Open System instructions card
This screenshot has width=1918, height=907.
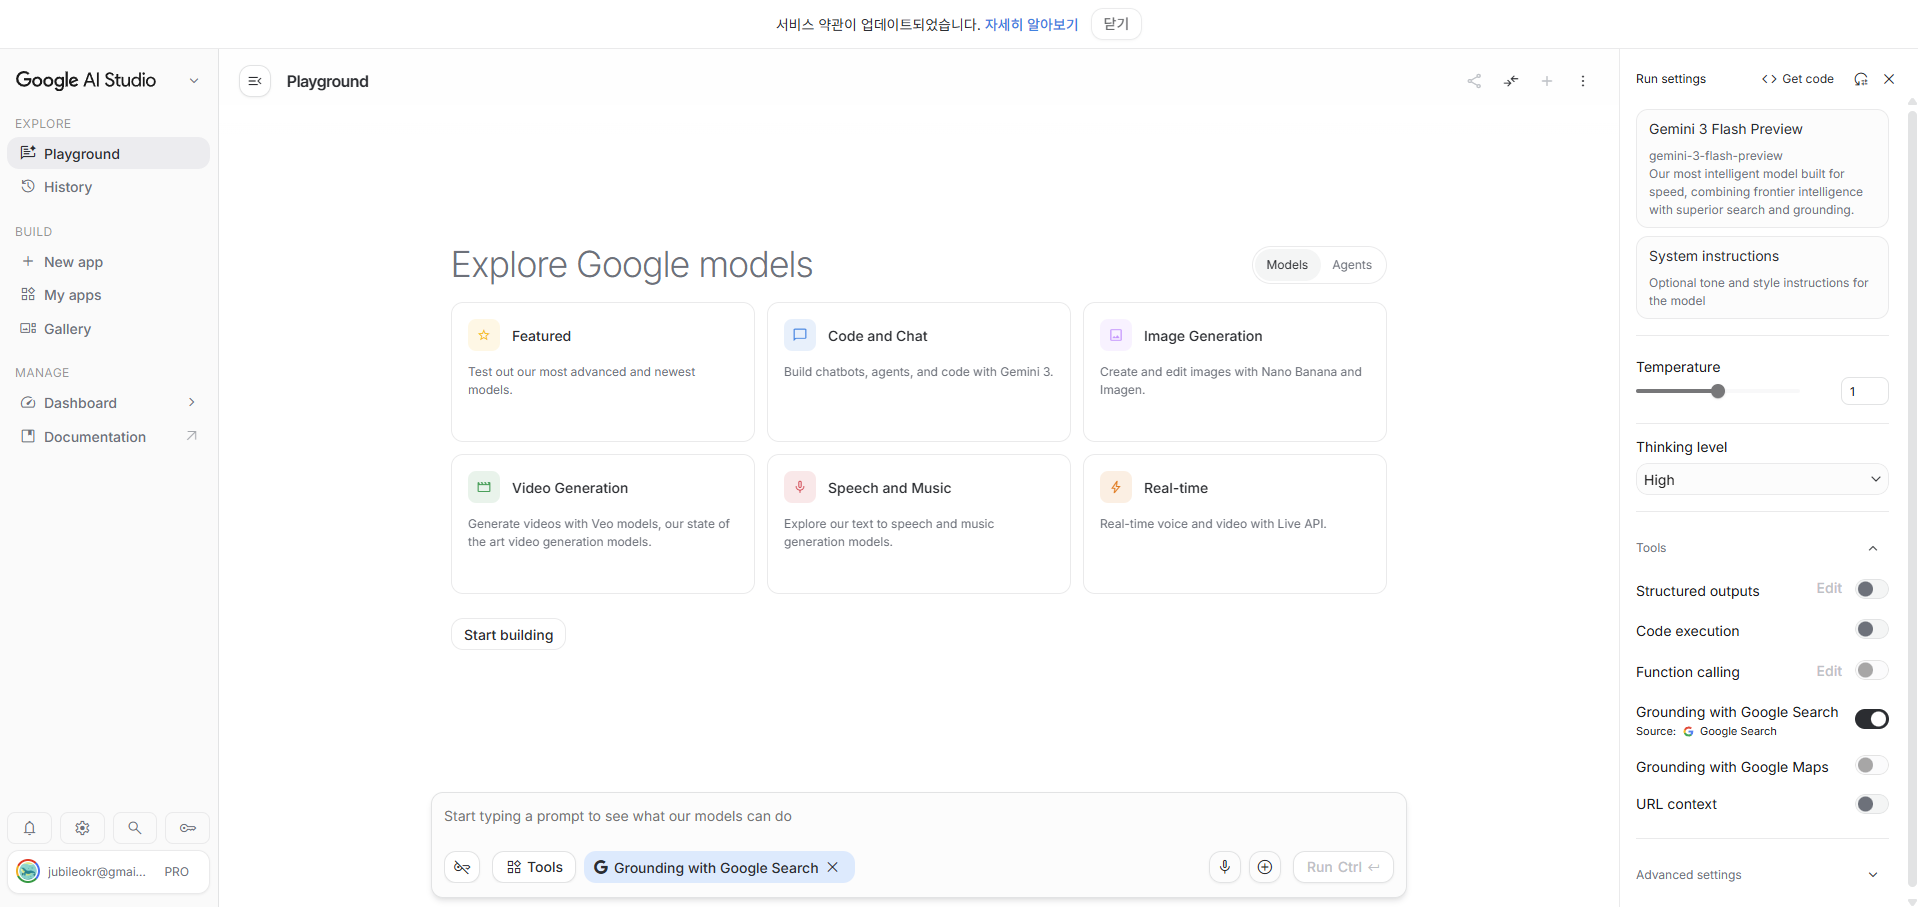point(1762,277)
